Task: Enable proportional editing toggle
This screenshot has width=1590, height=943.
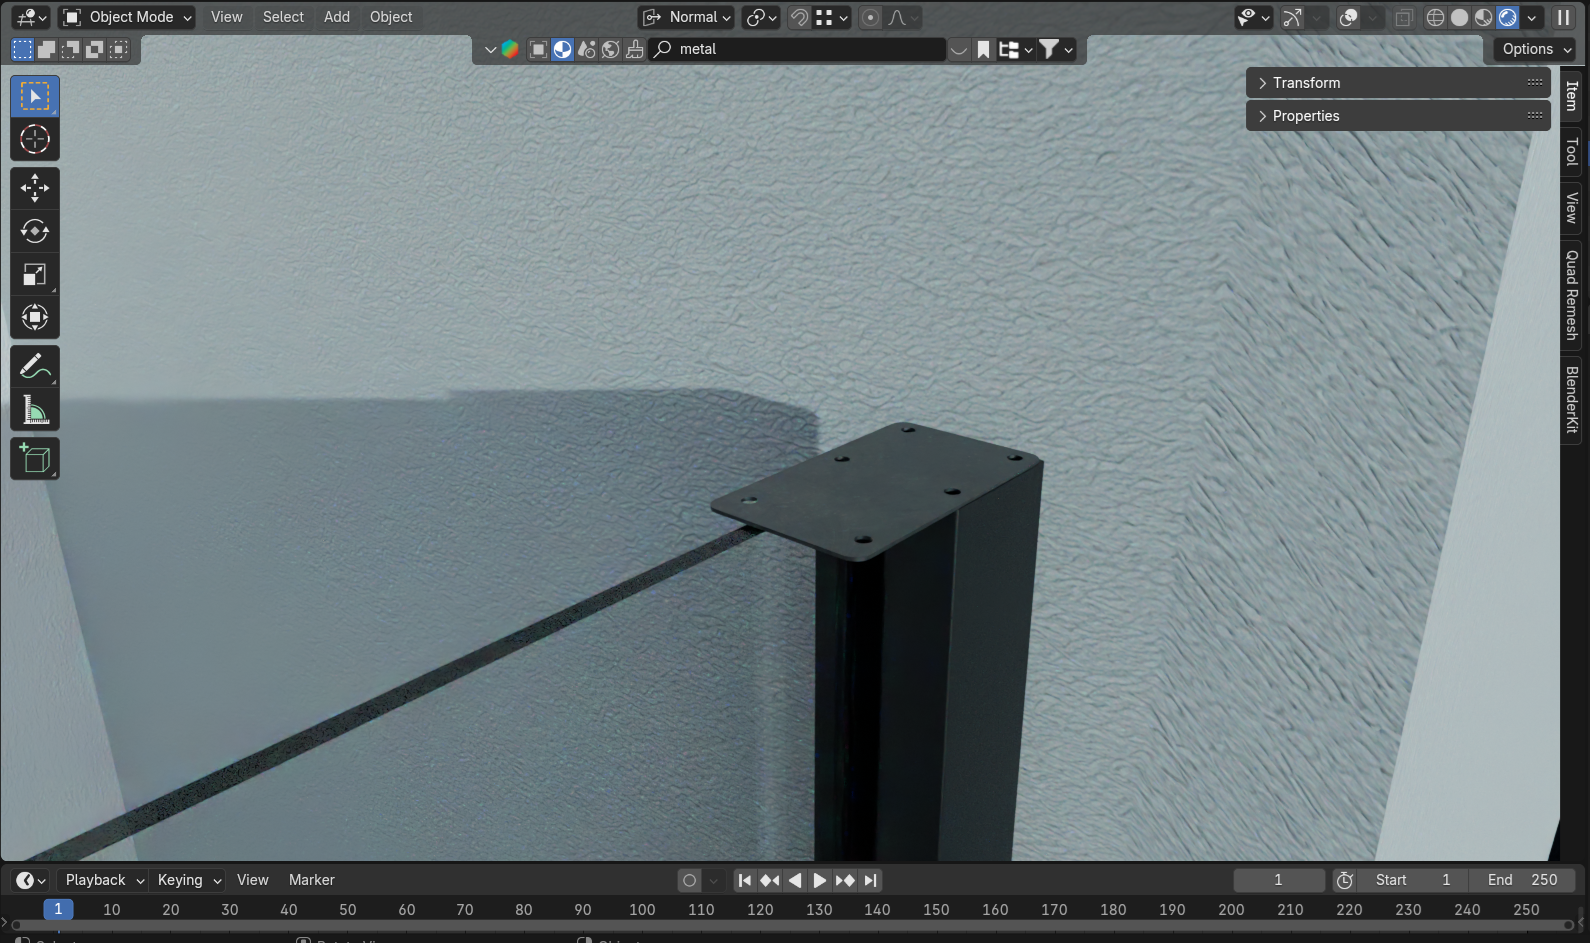Action: pyautogui.click(x=870, y=18)
